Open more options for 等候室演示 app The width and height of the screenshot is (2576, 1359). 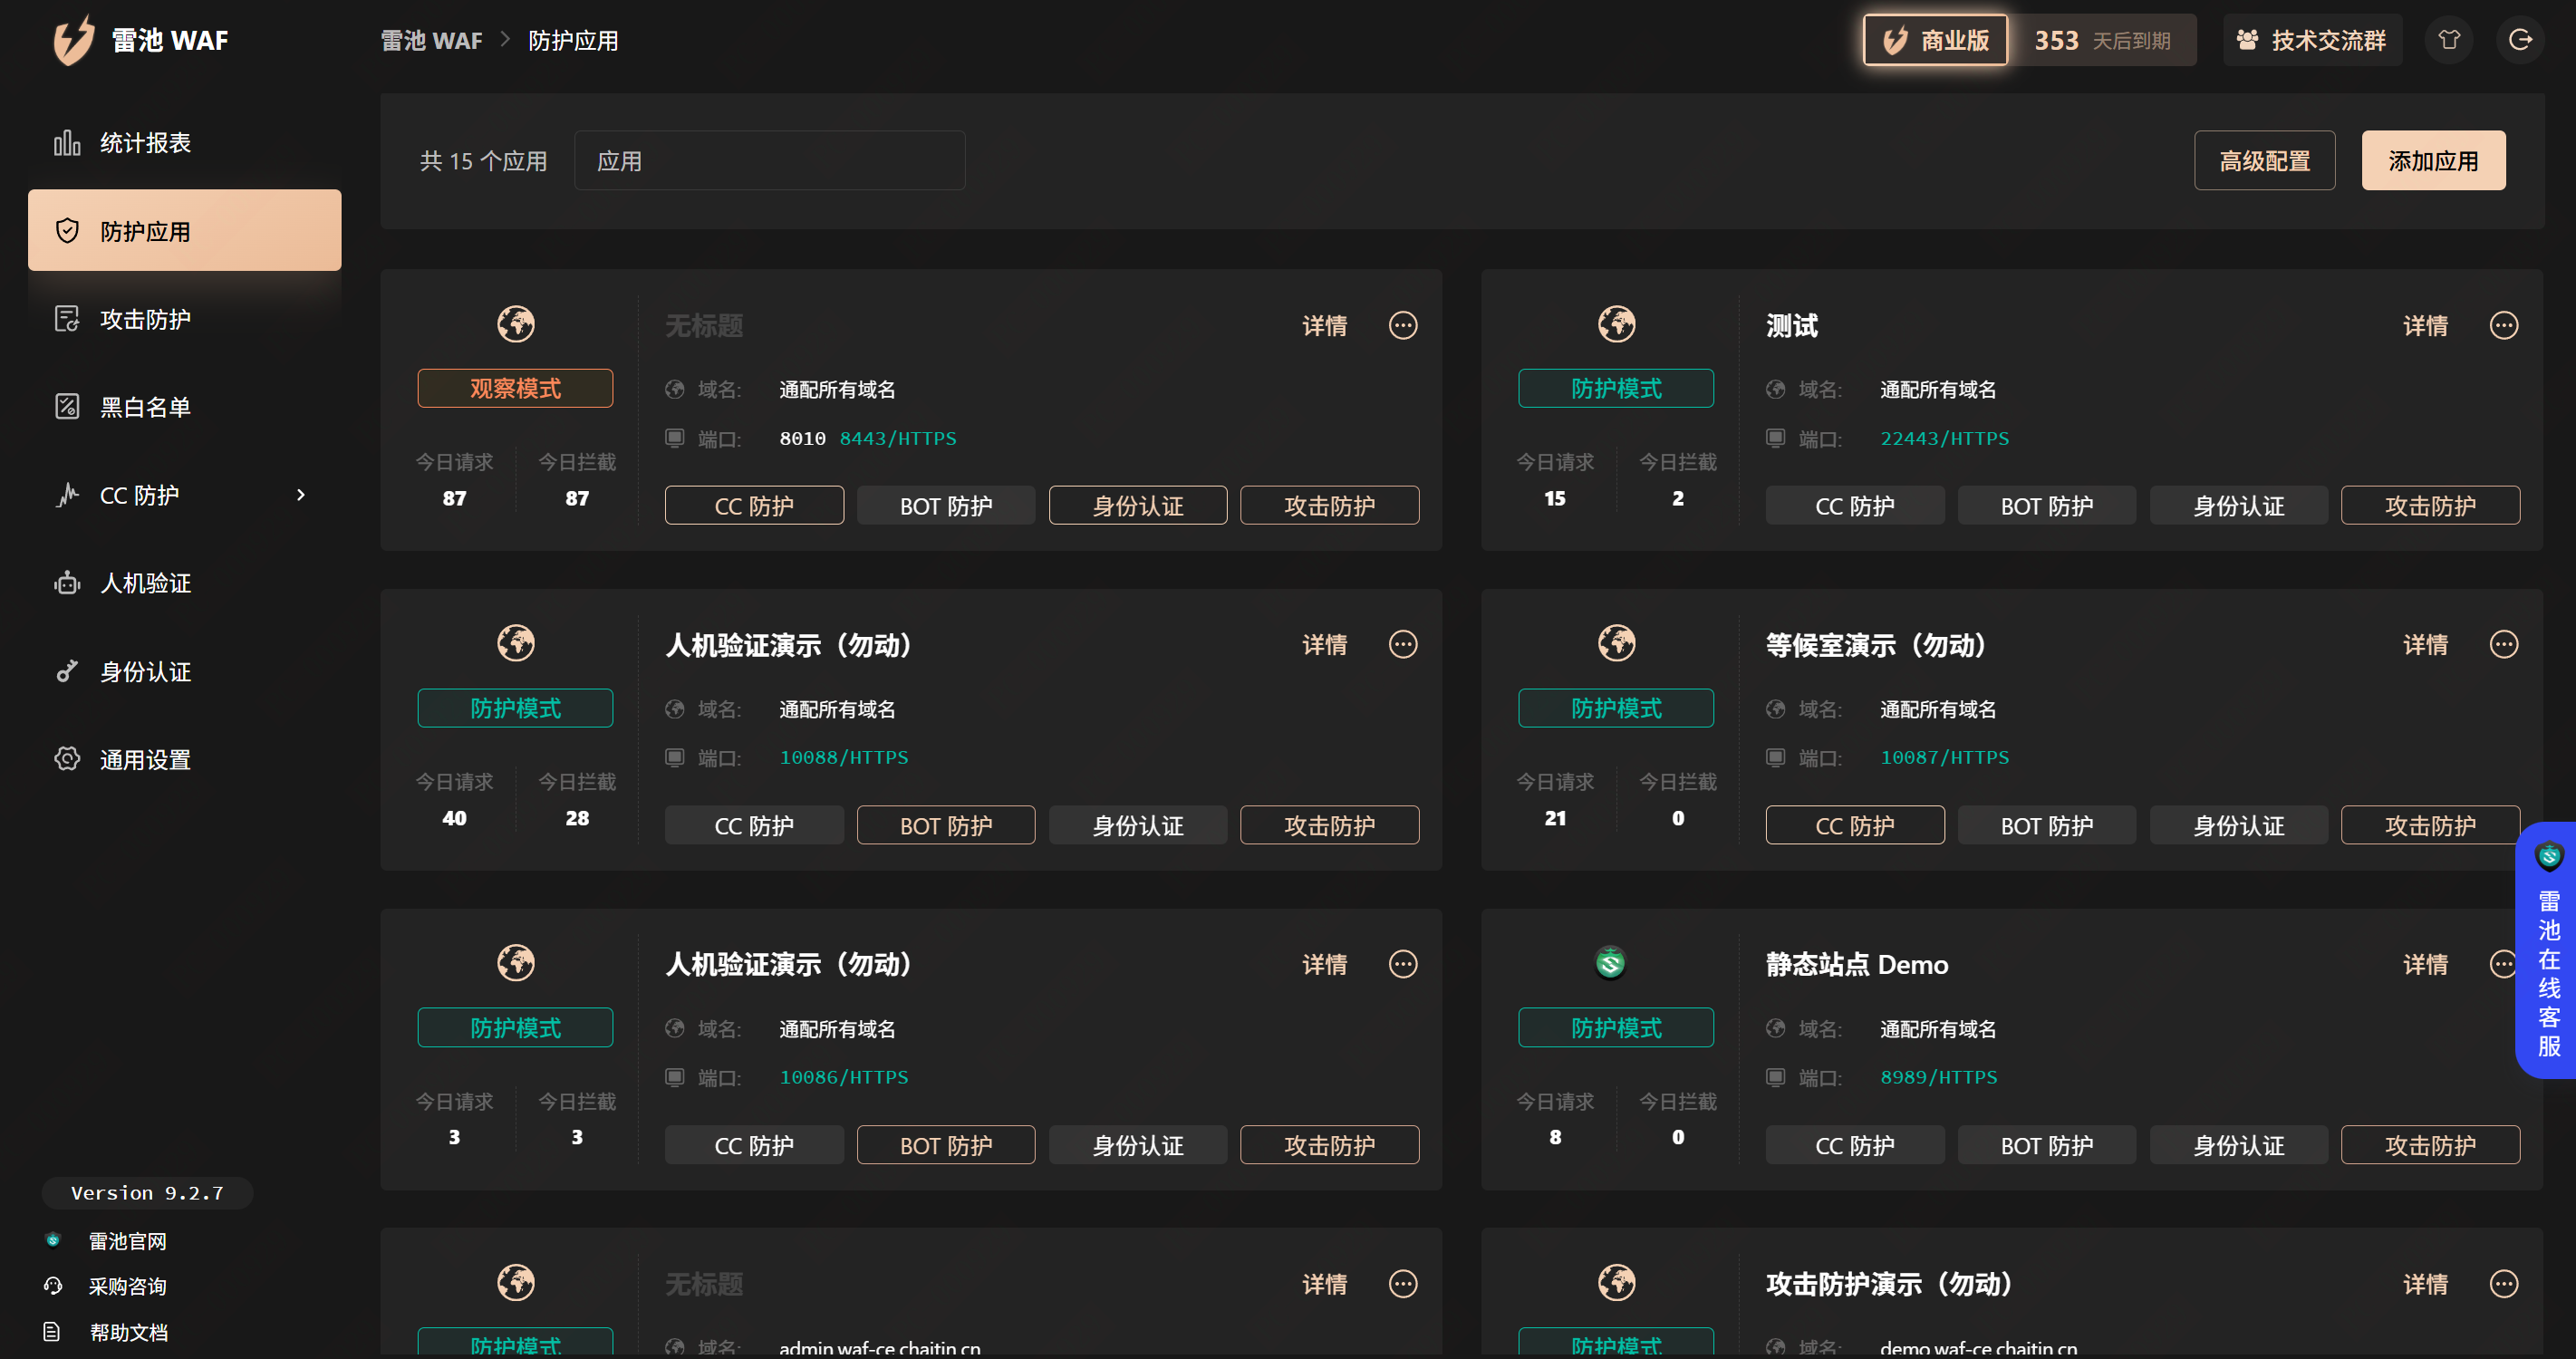click(2503, 644)
